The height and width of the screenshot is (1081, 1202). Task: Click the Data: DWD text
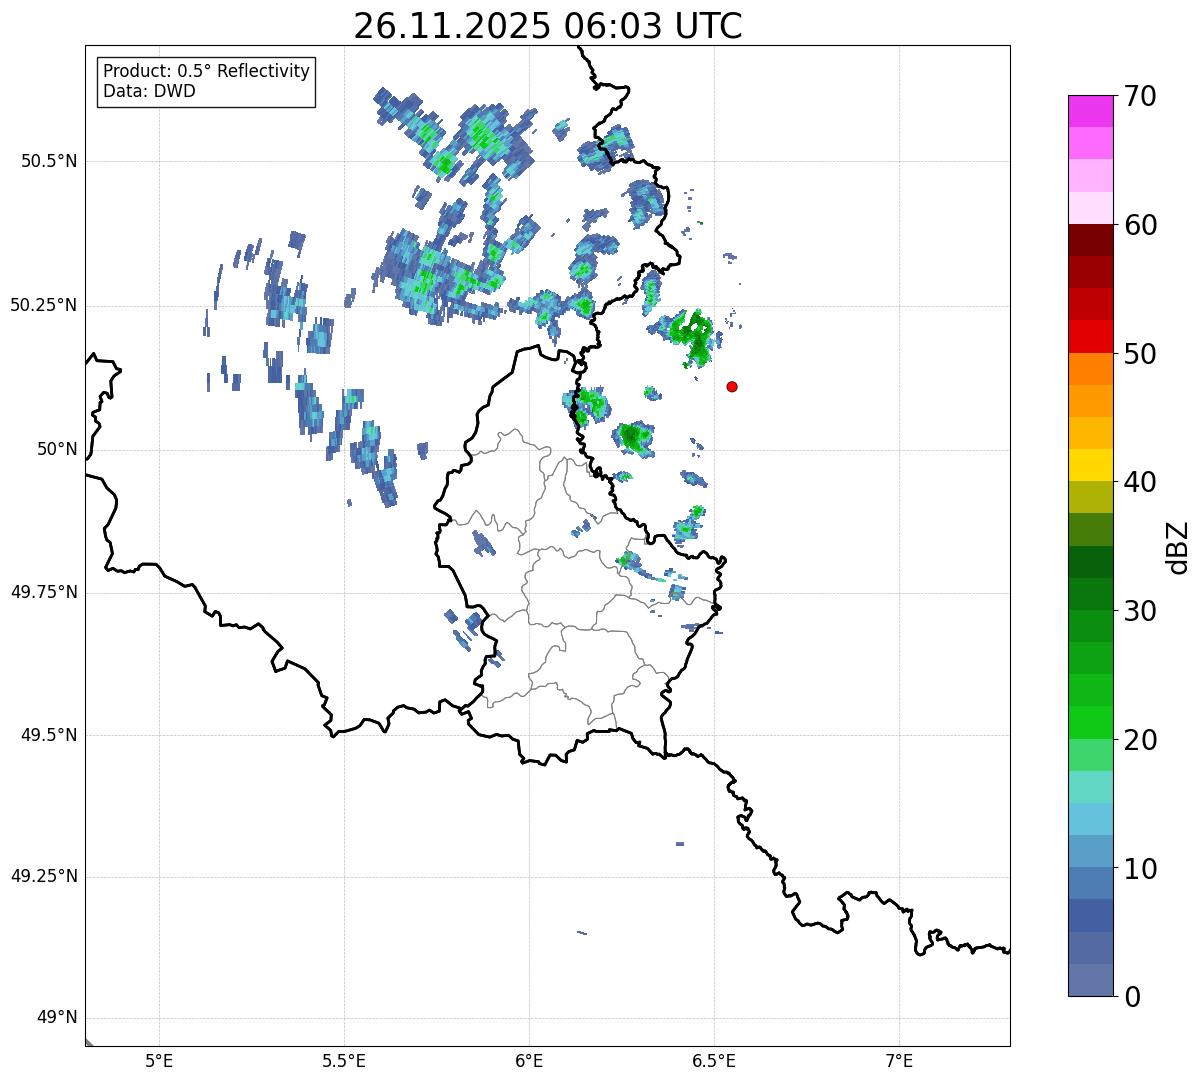[149, 91]
